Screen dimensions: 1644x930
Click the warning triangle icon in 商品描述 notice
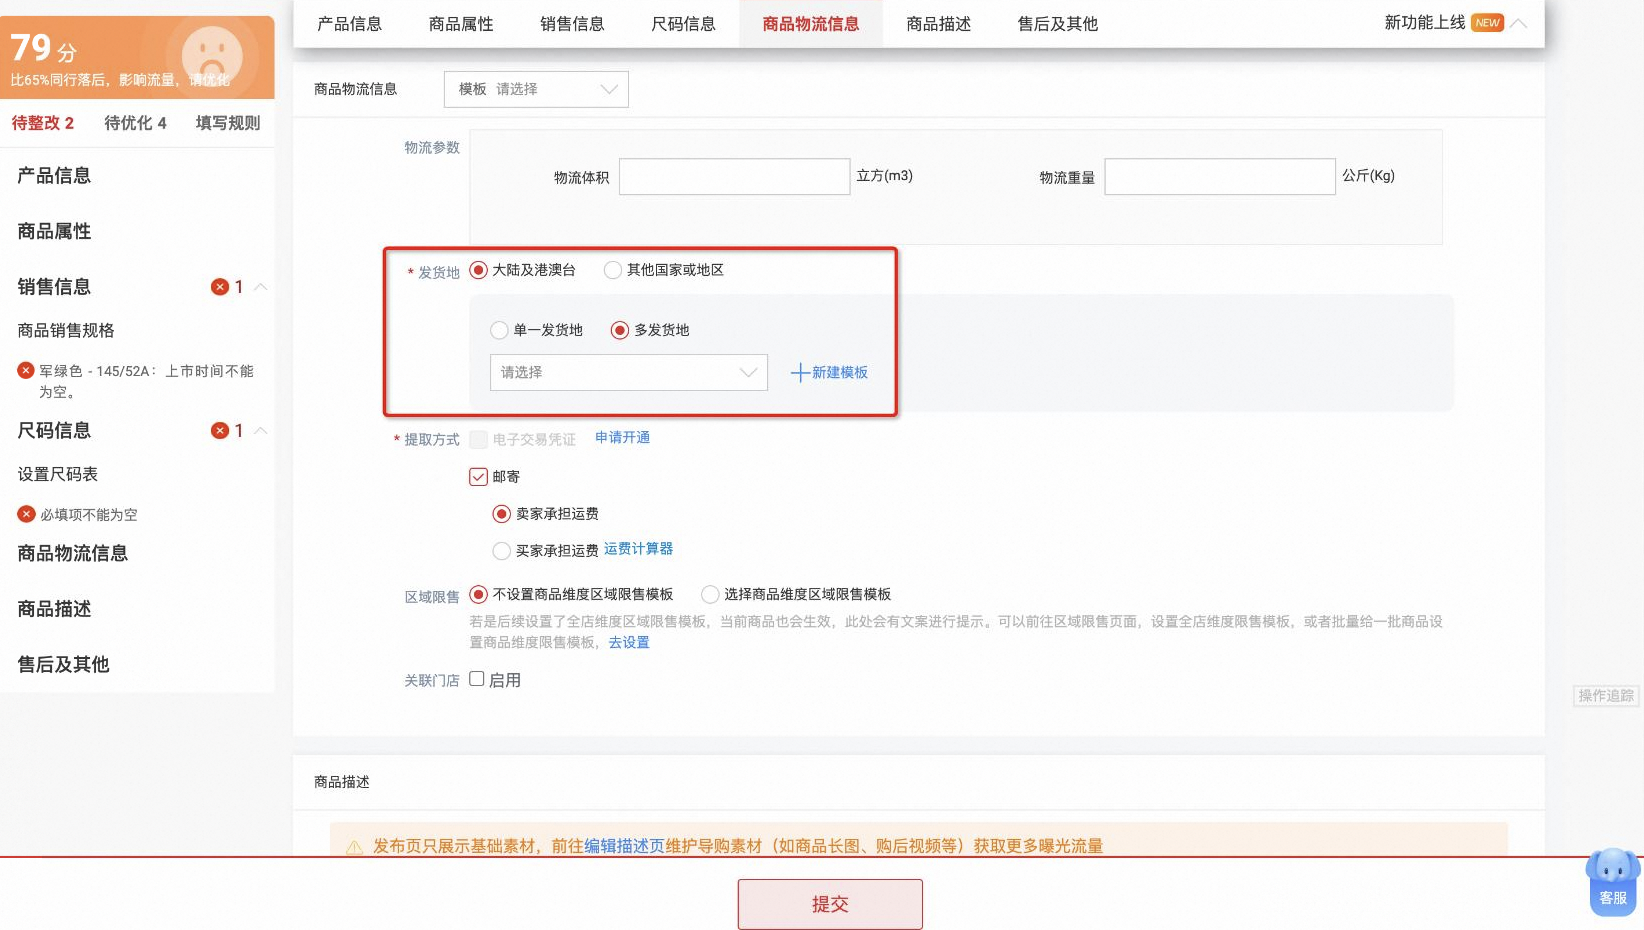(x=354, y=848)
